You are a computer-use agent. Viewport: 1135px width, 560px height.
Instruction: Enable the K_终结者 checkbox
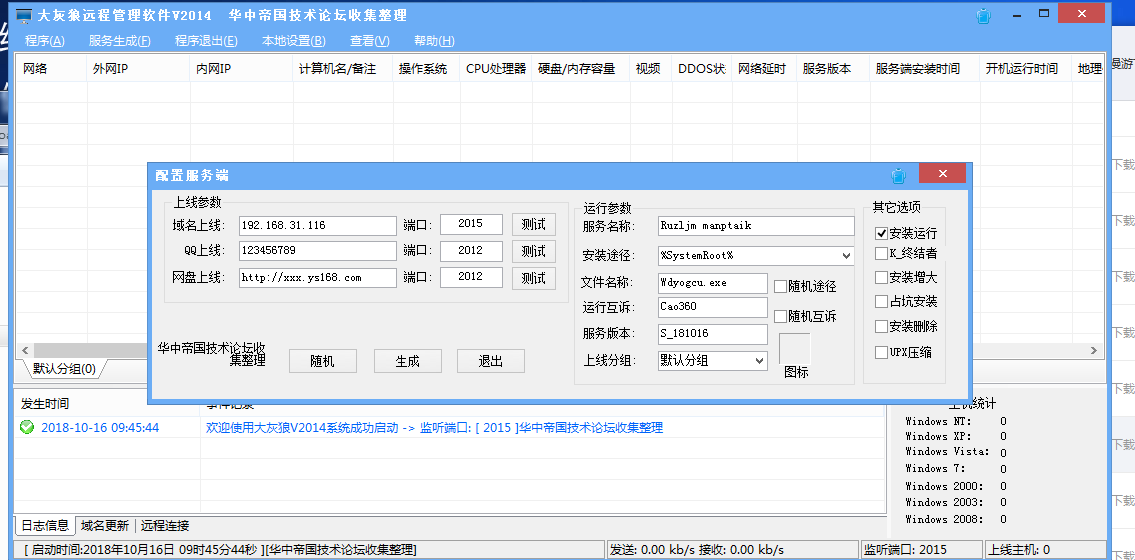coord(881,253)
